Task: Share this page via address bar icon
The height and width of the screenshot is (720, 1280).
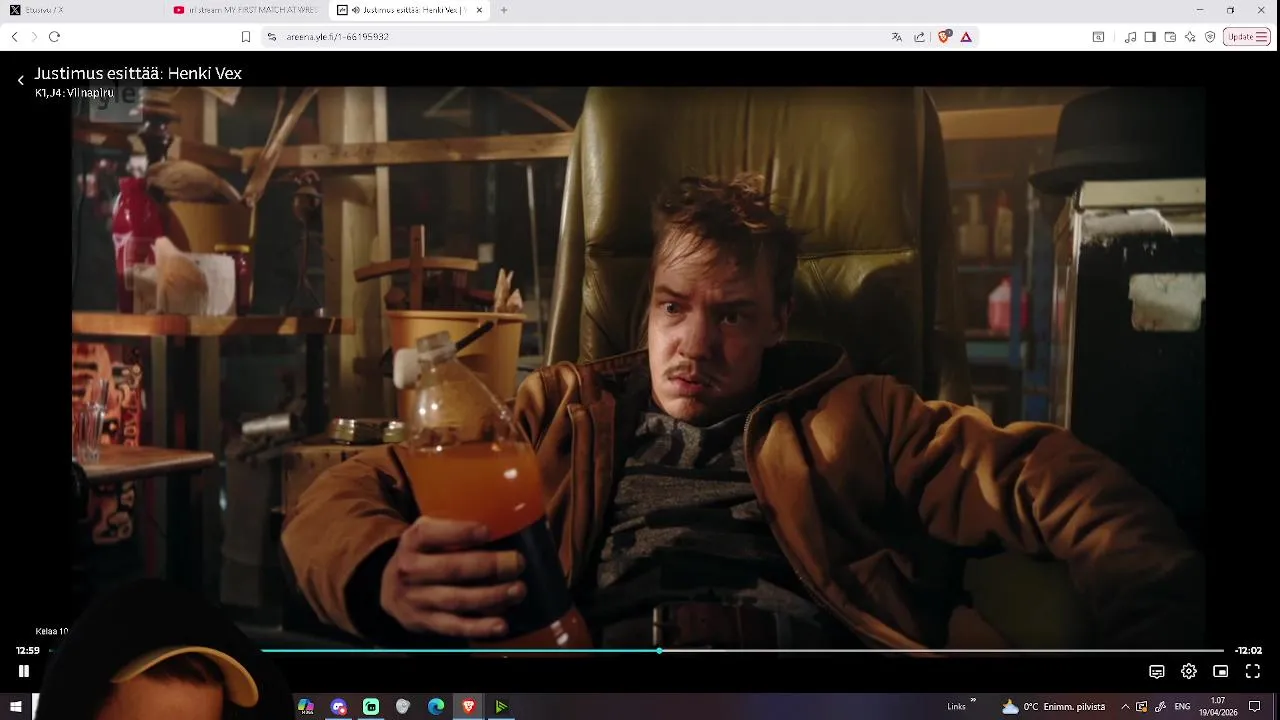Action: click(x=919, y=37)
